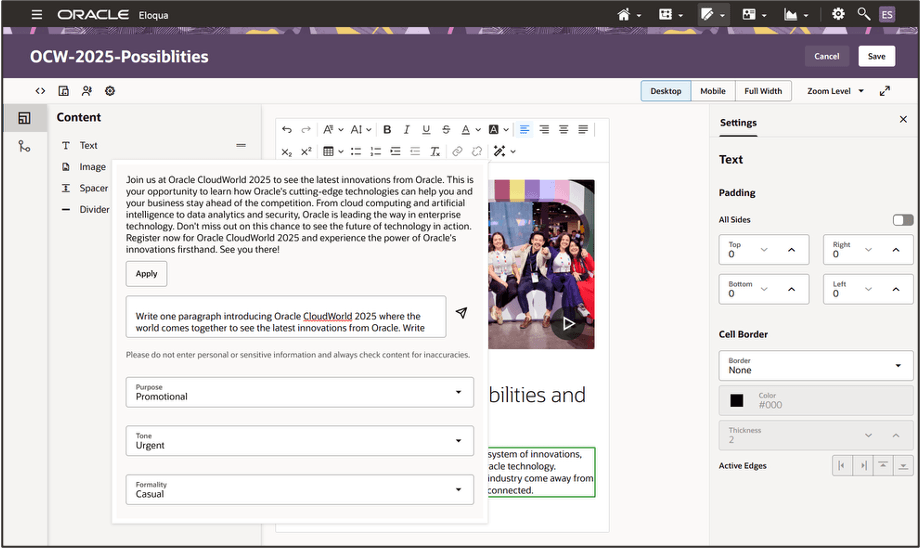Apply italic formatting to text
The height and width of the screenshot is (548, 920).
click(x=406, y=129)
